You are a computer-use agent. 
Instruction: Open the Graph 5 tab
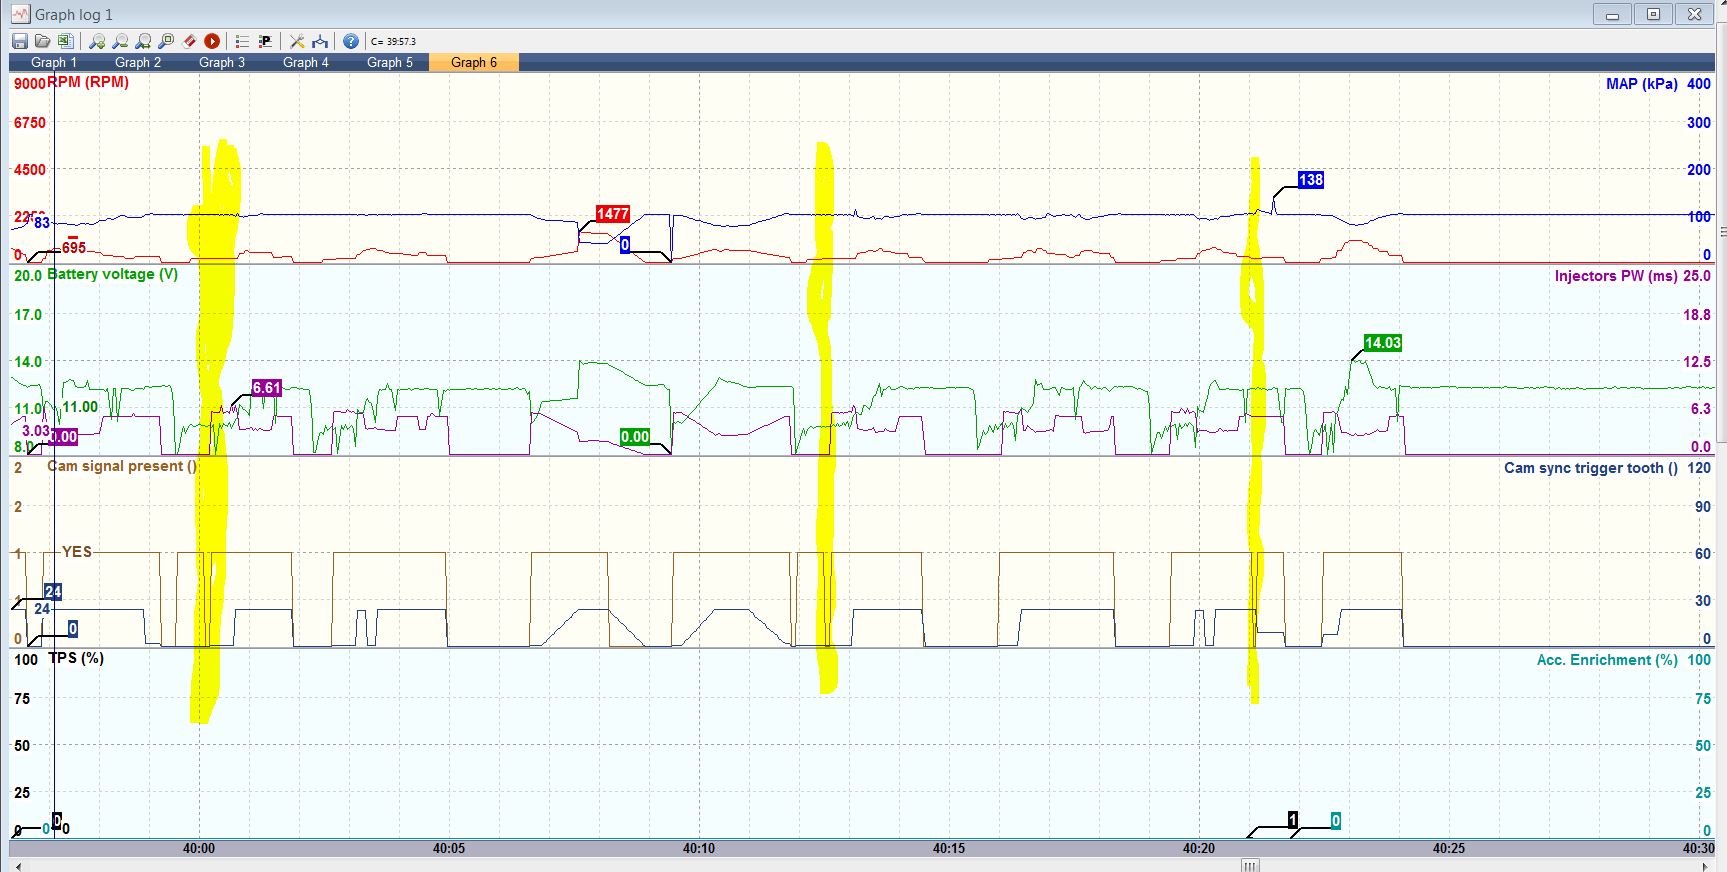click(x=389, y=62)
